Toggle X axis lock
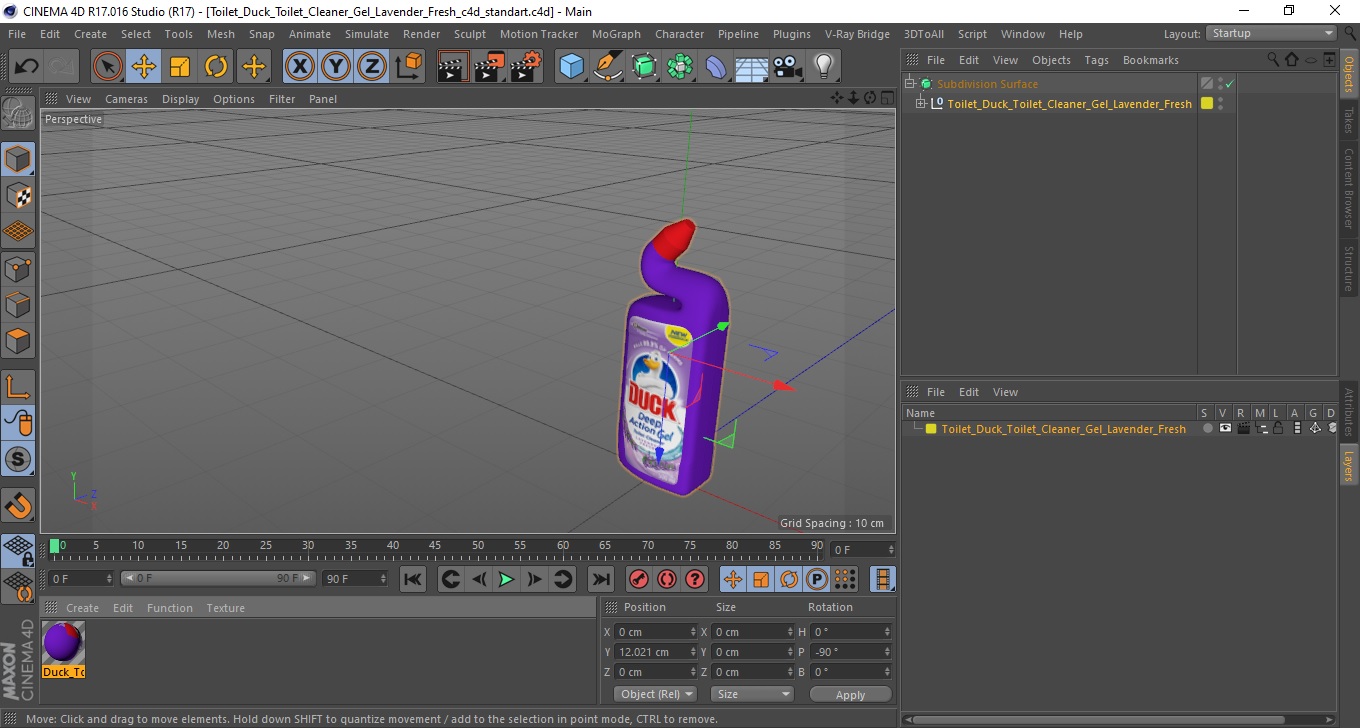 click(x=300, y=67)
